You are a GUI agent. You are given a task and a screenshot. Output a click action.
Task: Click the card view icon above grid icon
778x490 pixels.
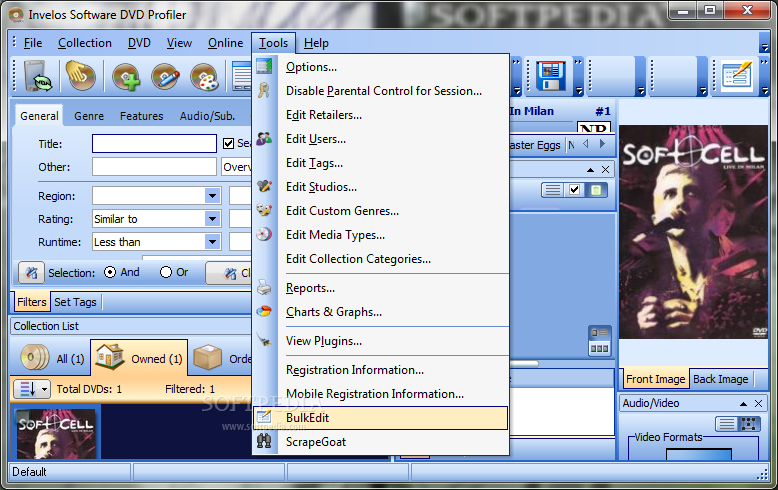pyautogui.click(x=599, y=333)
